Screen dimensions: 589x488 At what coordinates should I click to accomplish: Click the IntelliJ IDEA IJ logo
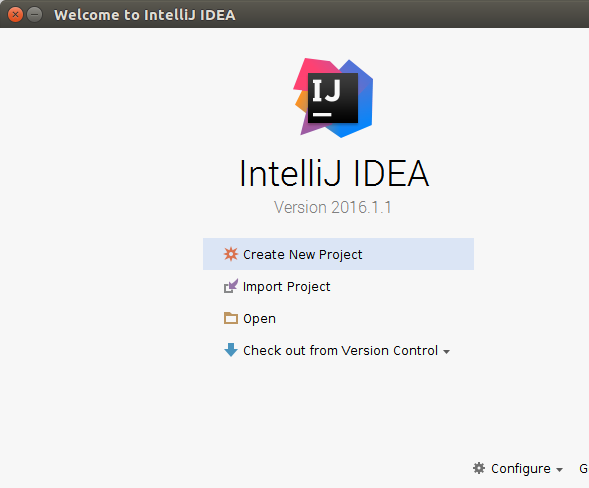(x=334, y=98)
